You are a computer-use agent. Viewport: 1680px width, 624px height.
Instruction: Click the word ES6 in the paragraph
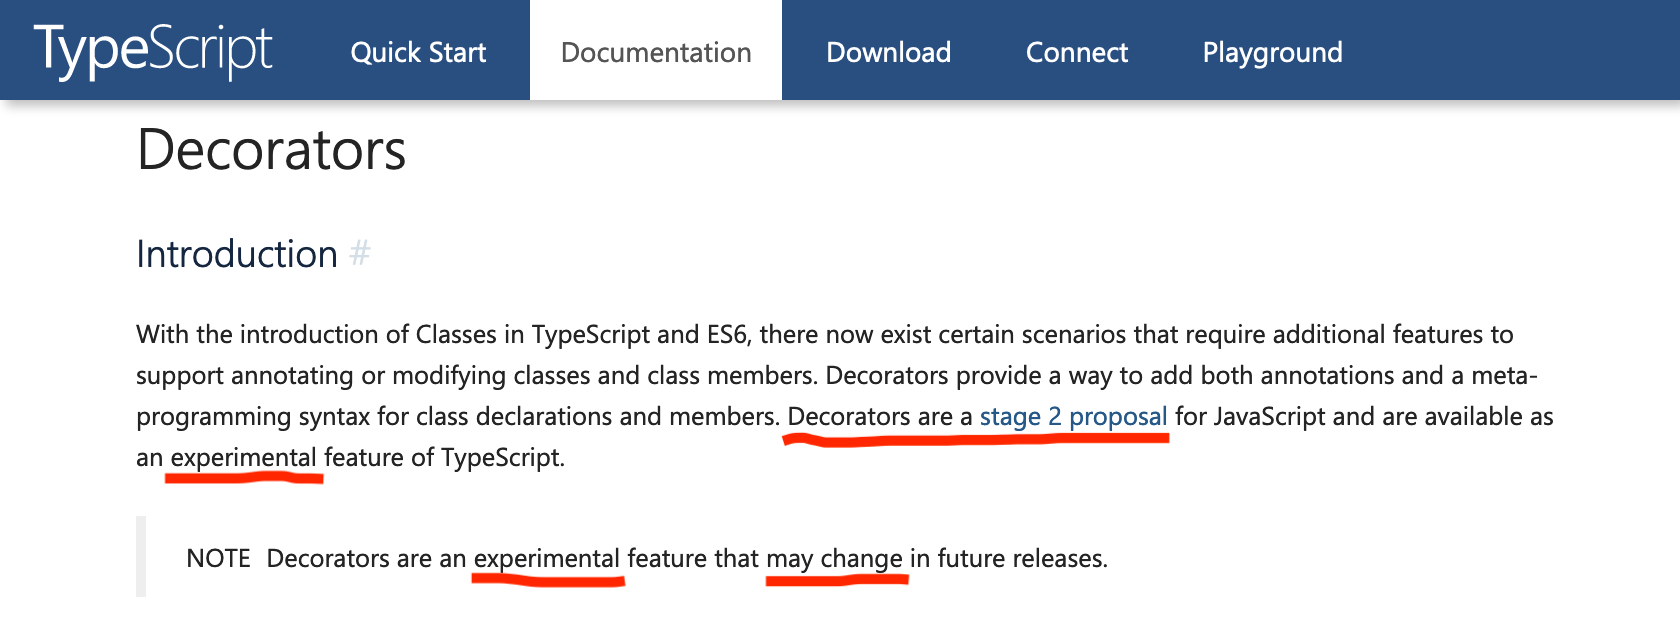pos(727,334)
